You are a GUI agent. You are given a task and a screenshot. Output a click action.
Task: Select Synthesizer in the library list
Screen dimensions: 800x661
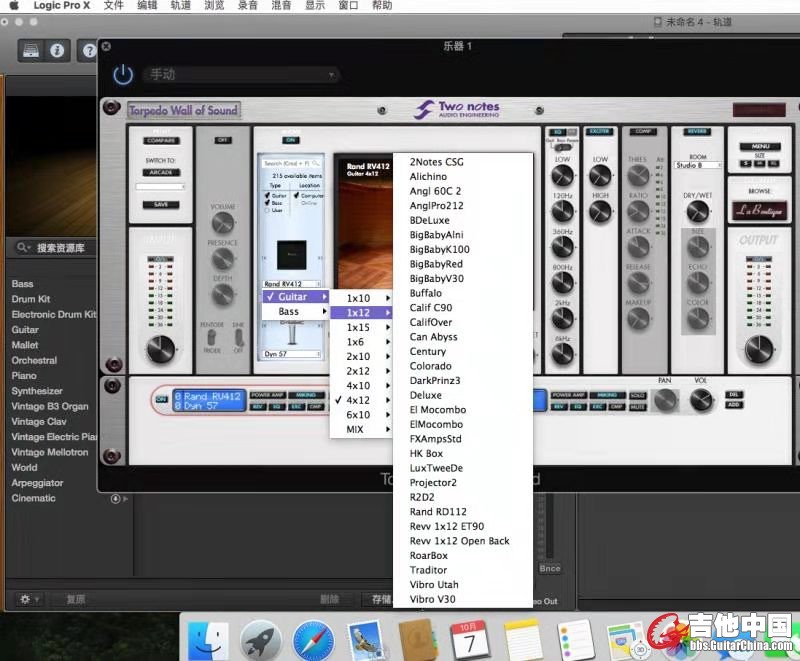click(37, 391)
